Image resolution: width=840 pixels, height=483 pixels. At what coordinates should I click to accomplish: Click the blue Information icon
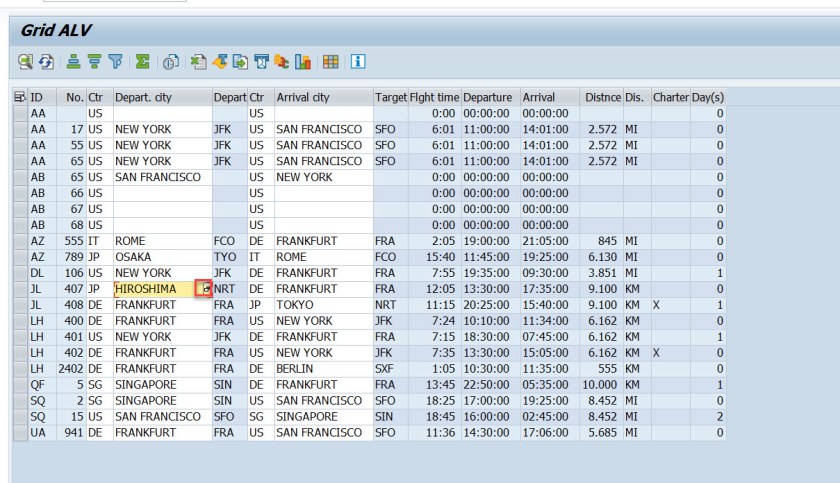[x=357, y=62]
